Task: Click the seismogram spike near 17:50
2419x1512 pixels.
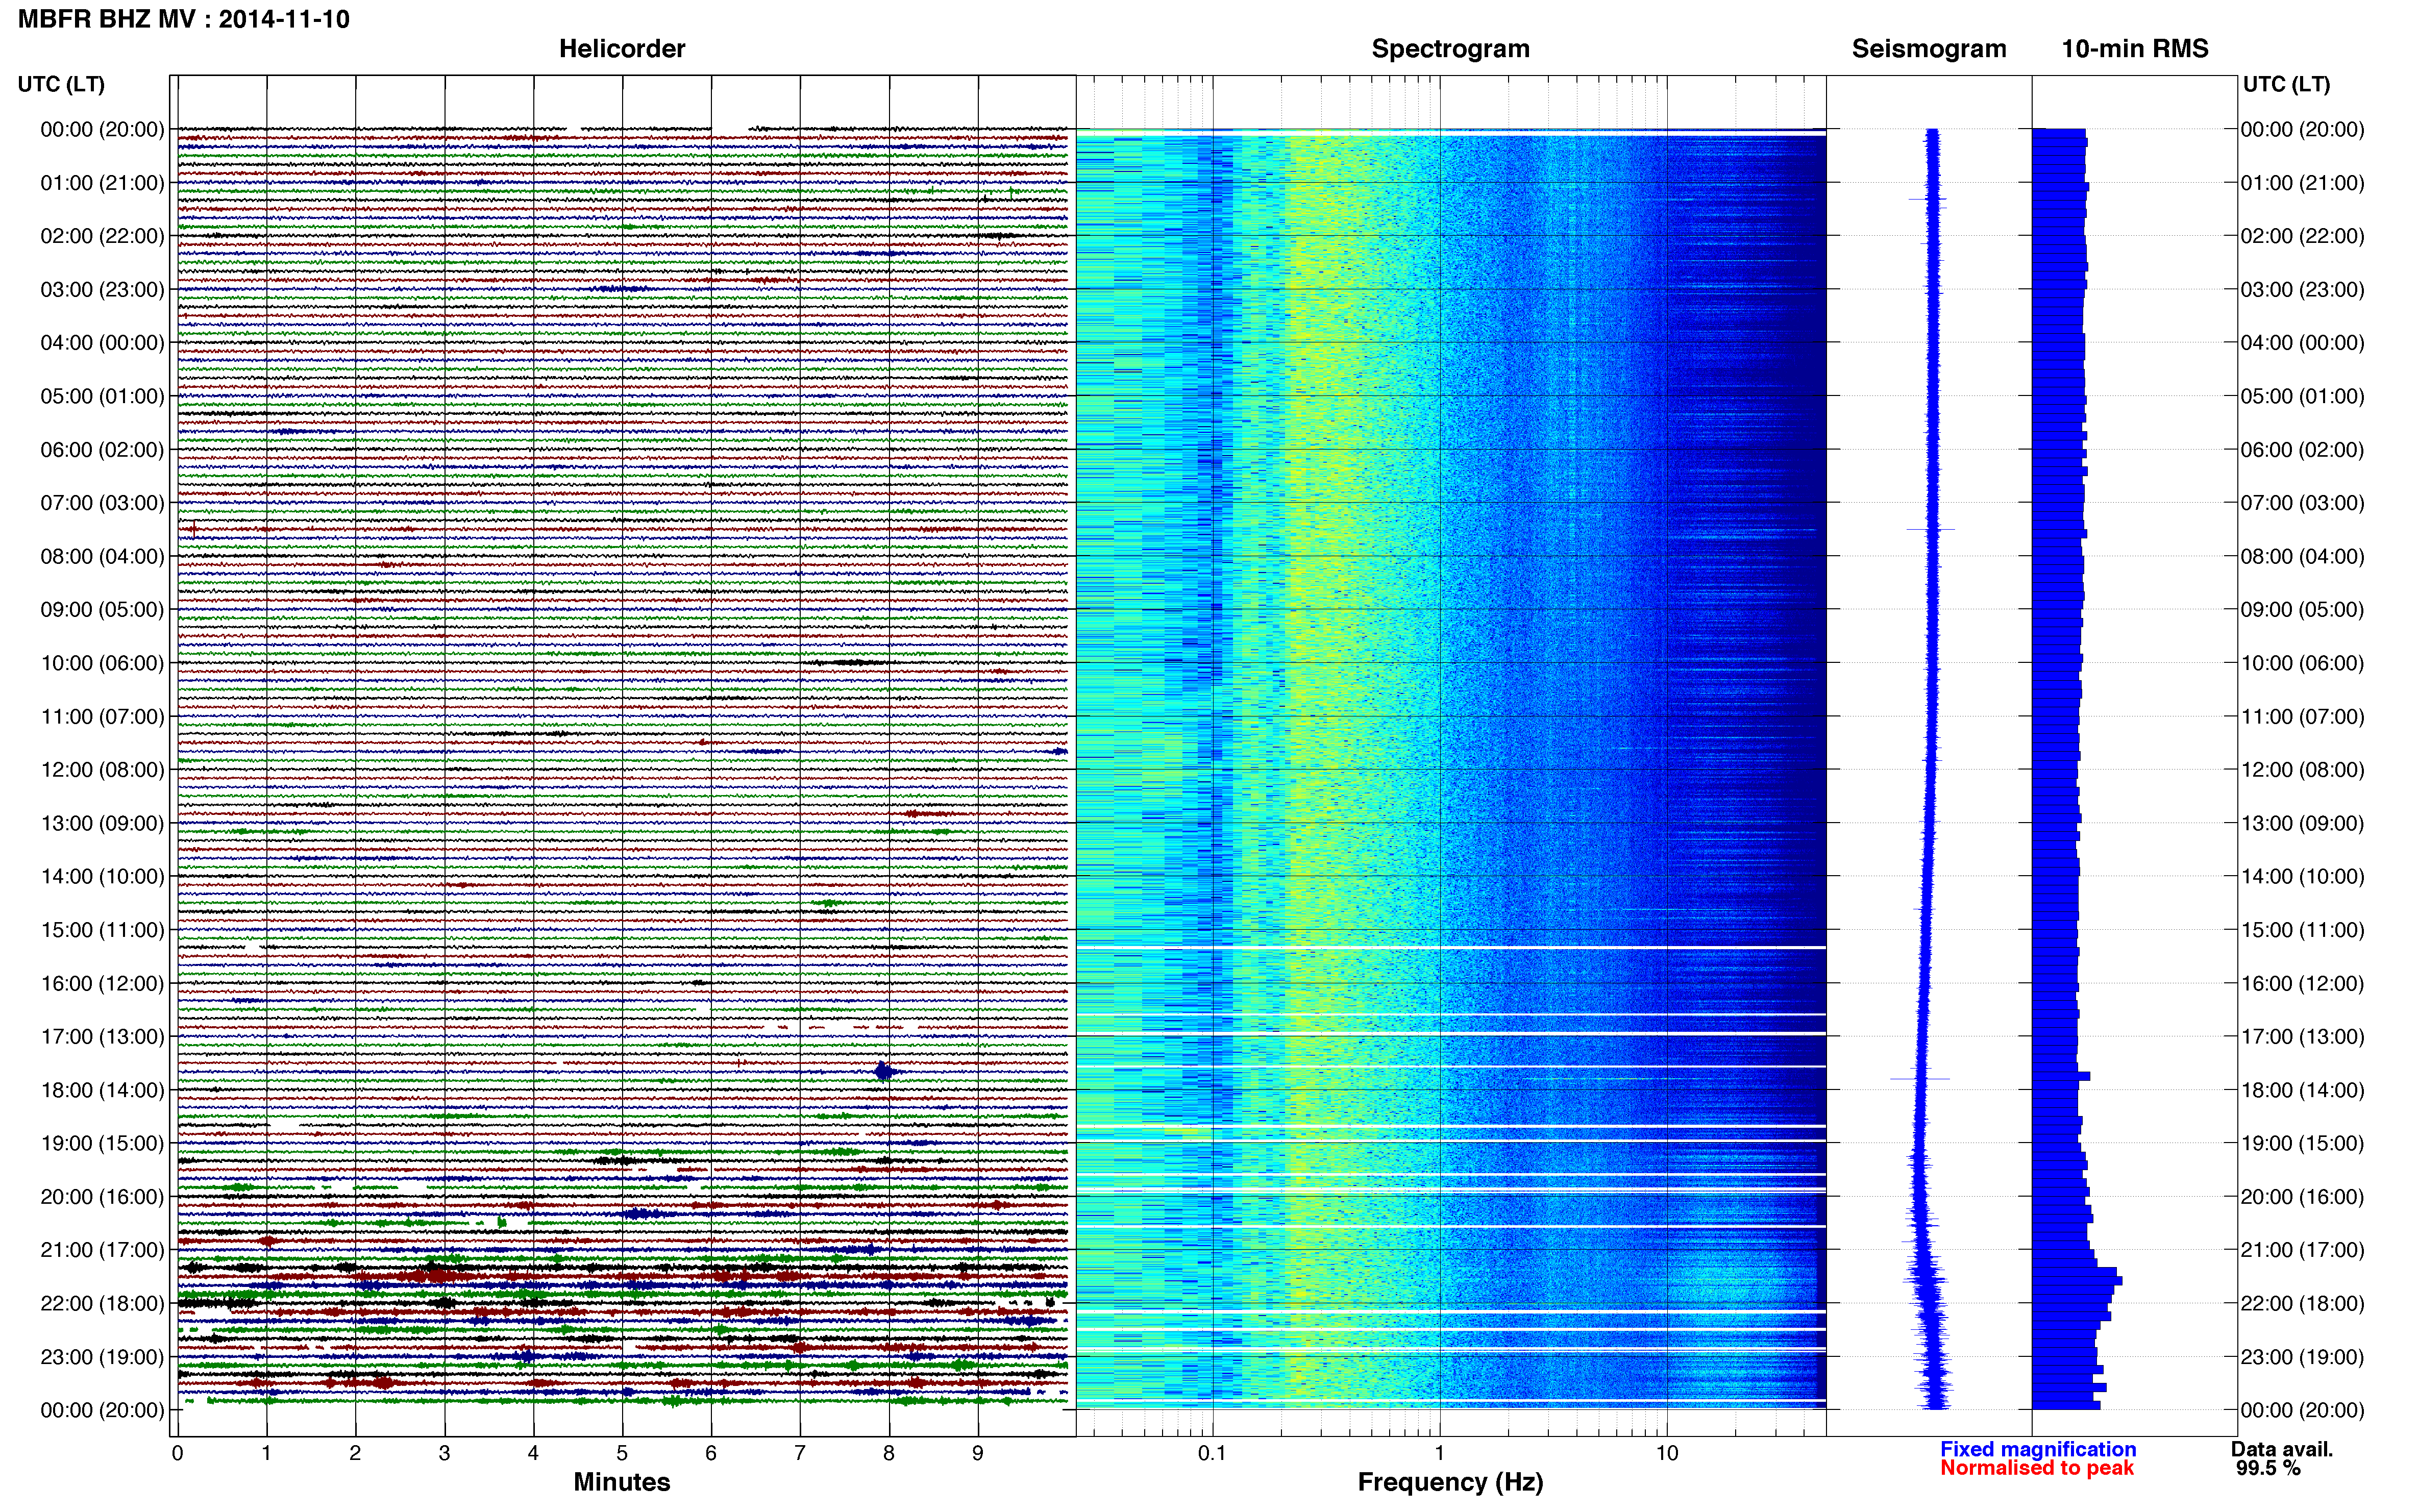Action: [x=1920, y=1079]
